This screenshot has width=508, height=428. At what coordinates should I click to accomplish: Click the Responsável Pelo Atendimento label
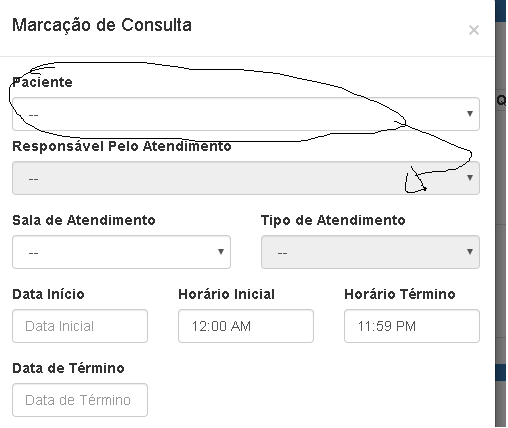coord(122,146)
